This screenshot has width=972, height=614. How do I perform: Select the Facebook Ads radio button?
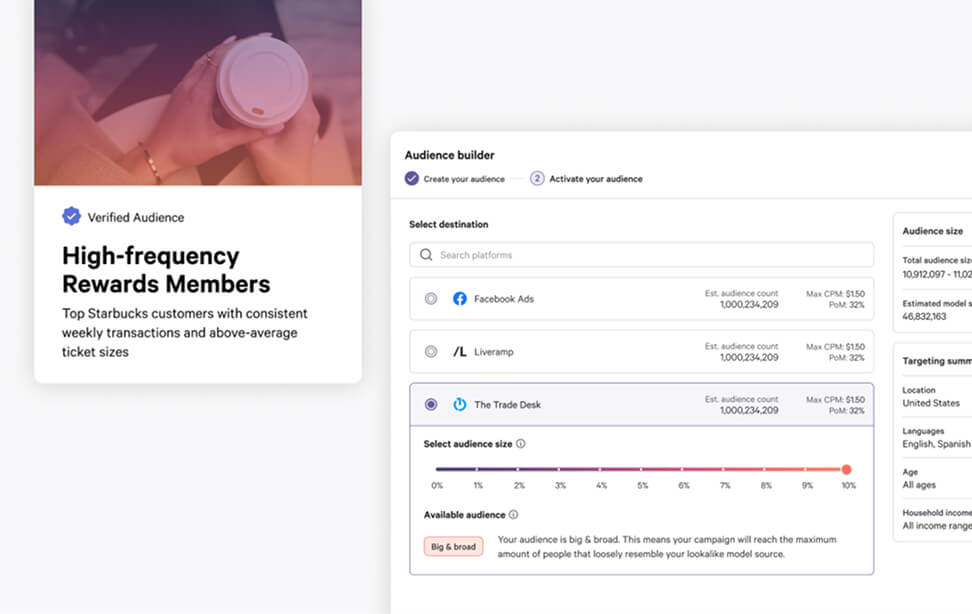point(430,300)
